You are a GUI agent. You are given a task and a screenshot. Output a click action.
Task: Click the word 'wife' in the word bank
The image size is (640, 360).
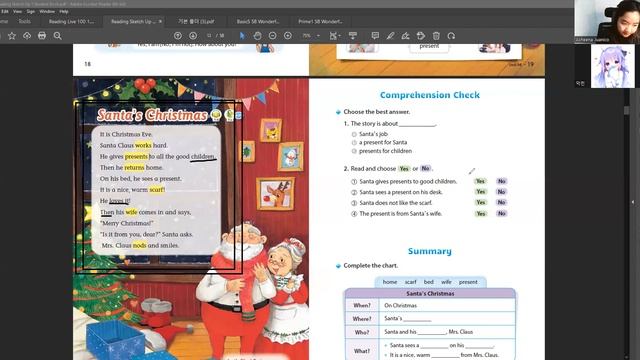(446, 282)
